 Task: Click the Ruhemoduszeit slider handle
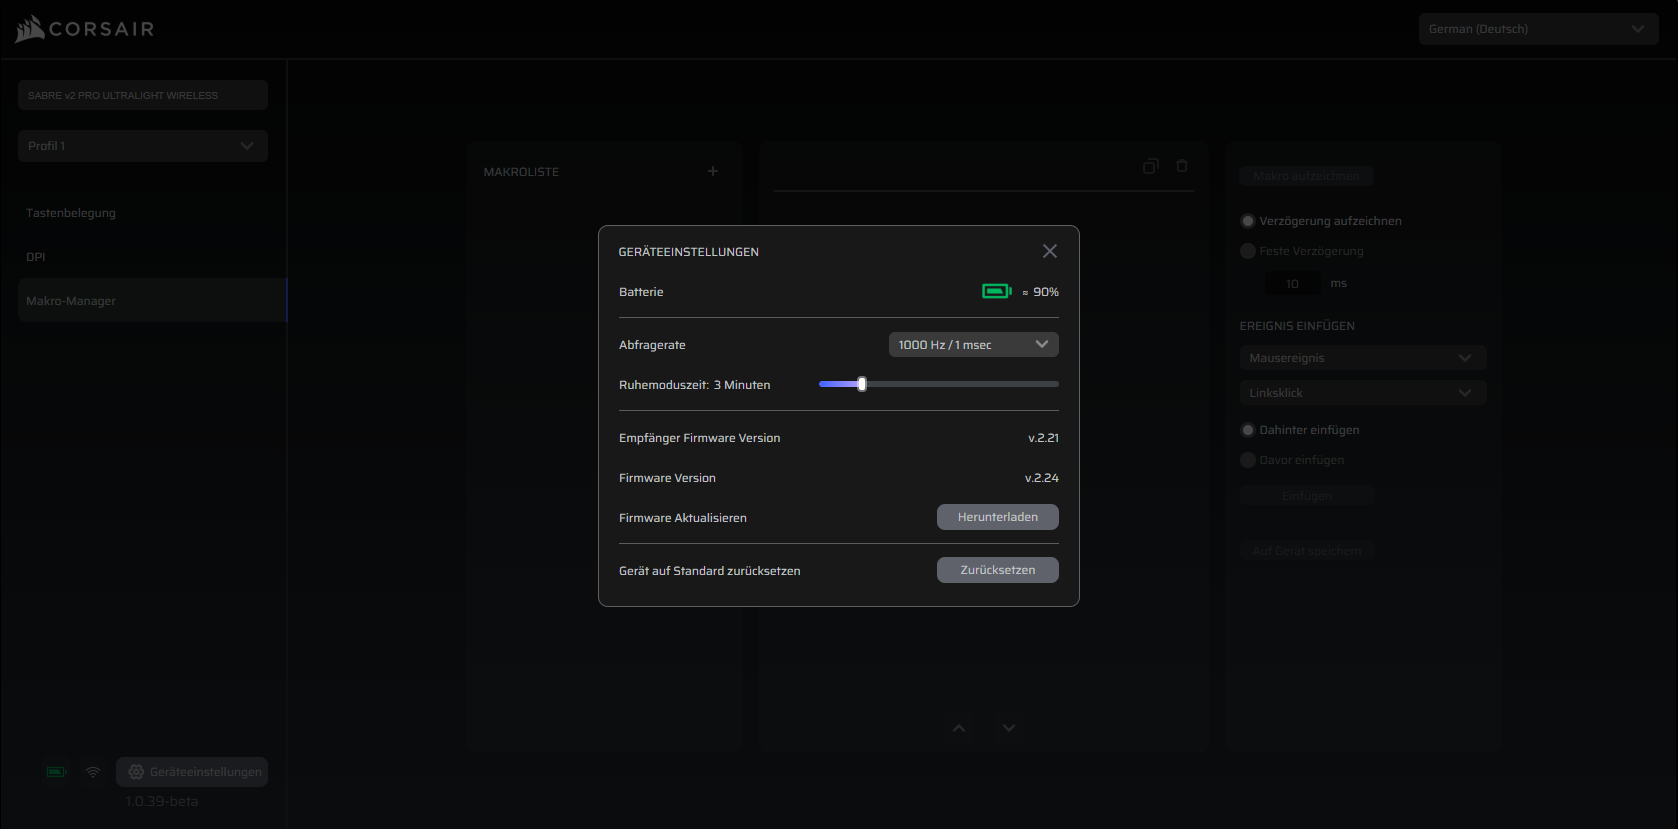pyautogui.click(x=862, y=384)
